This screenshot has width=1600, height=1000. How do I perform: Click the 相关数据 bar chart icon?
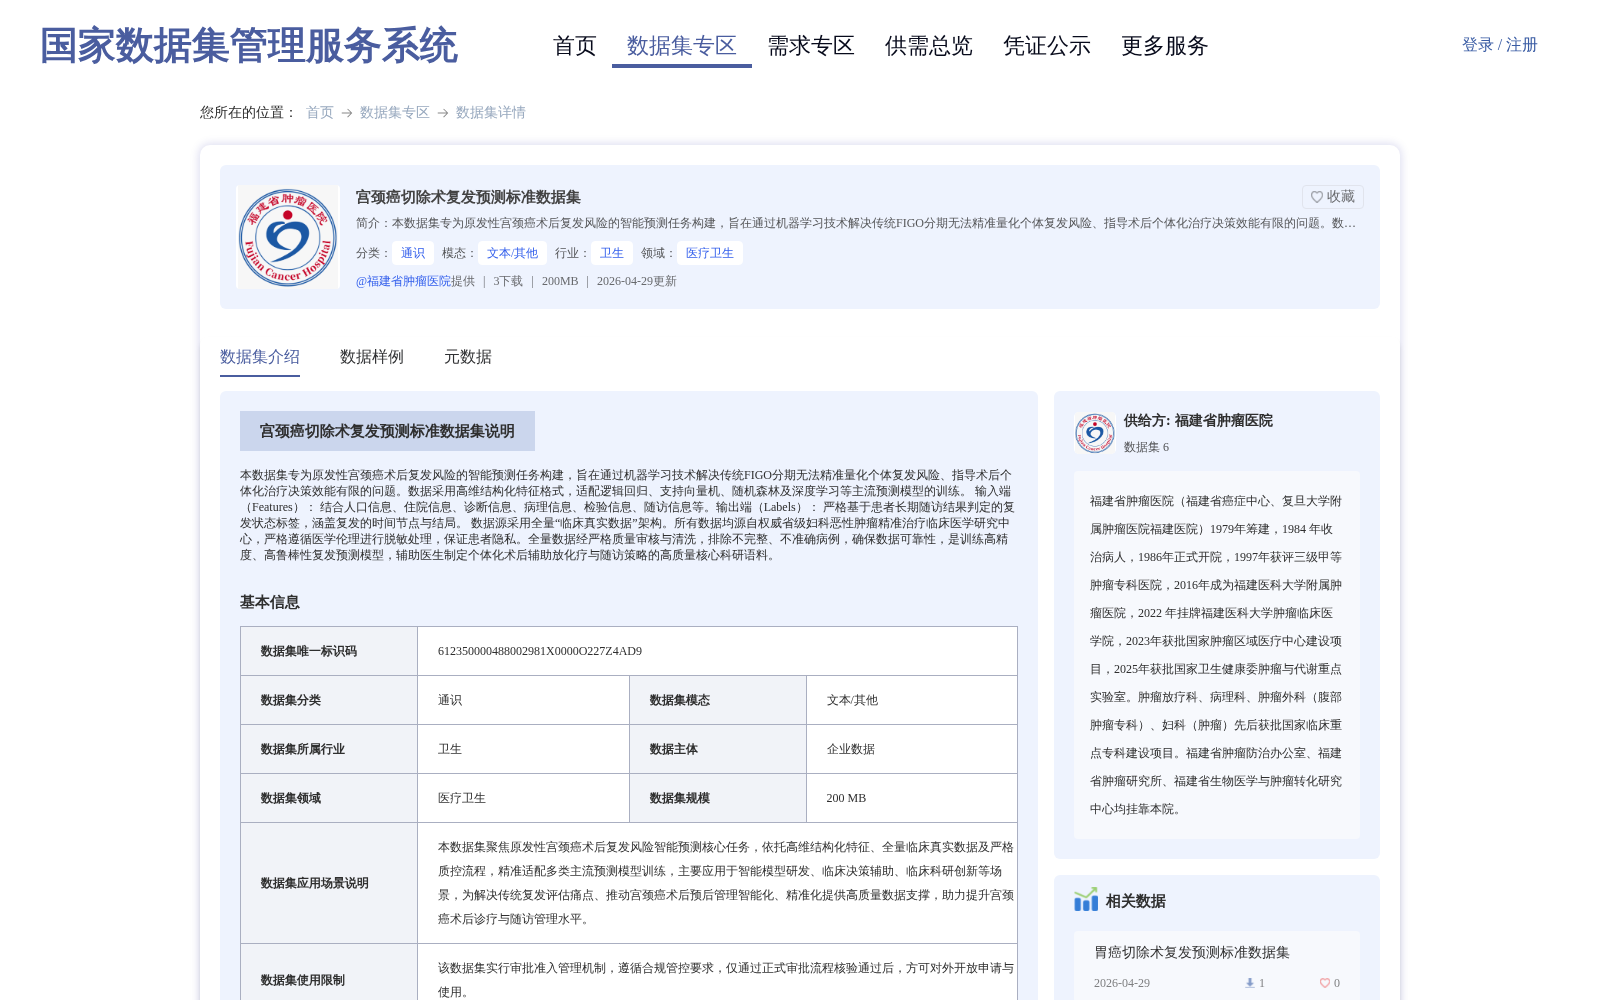1086,900
